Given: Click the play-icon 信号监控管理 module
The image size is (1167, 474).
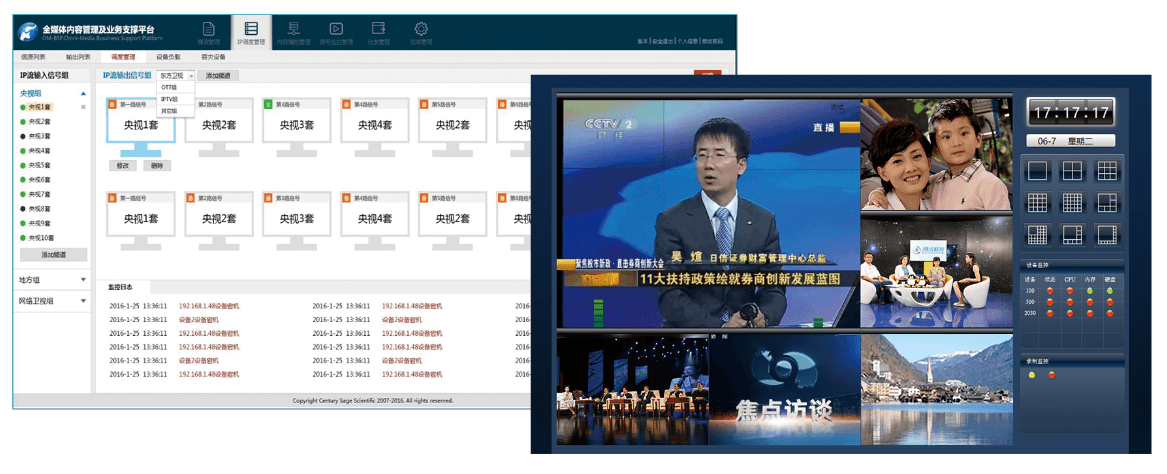Looking at the screenshot, I should [x=337, y=31].
